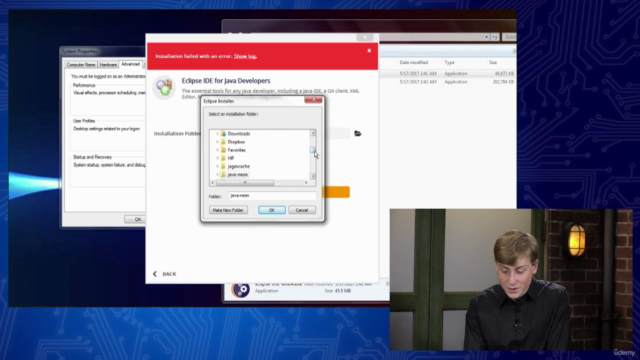
Task: Click the orange Install button
Action: click(336, 192)
